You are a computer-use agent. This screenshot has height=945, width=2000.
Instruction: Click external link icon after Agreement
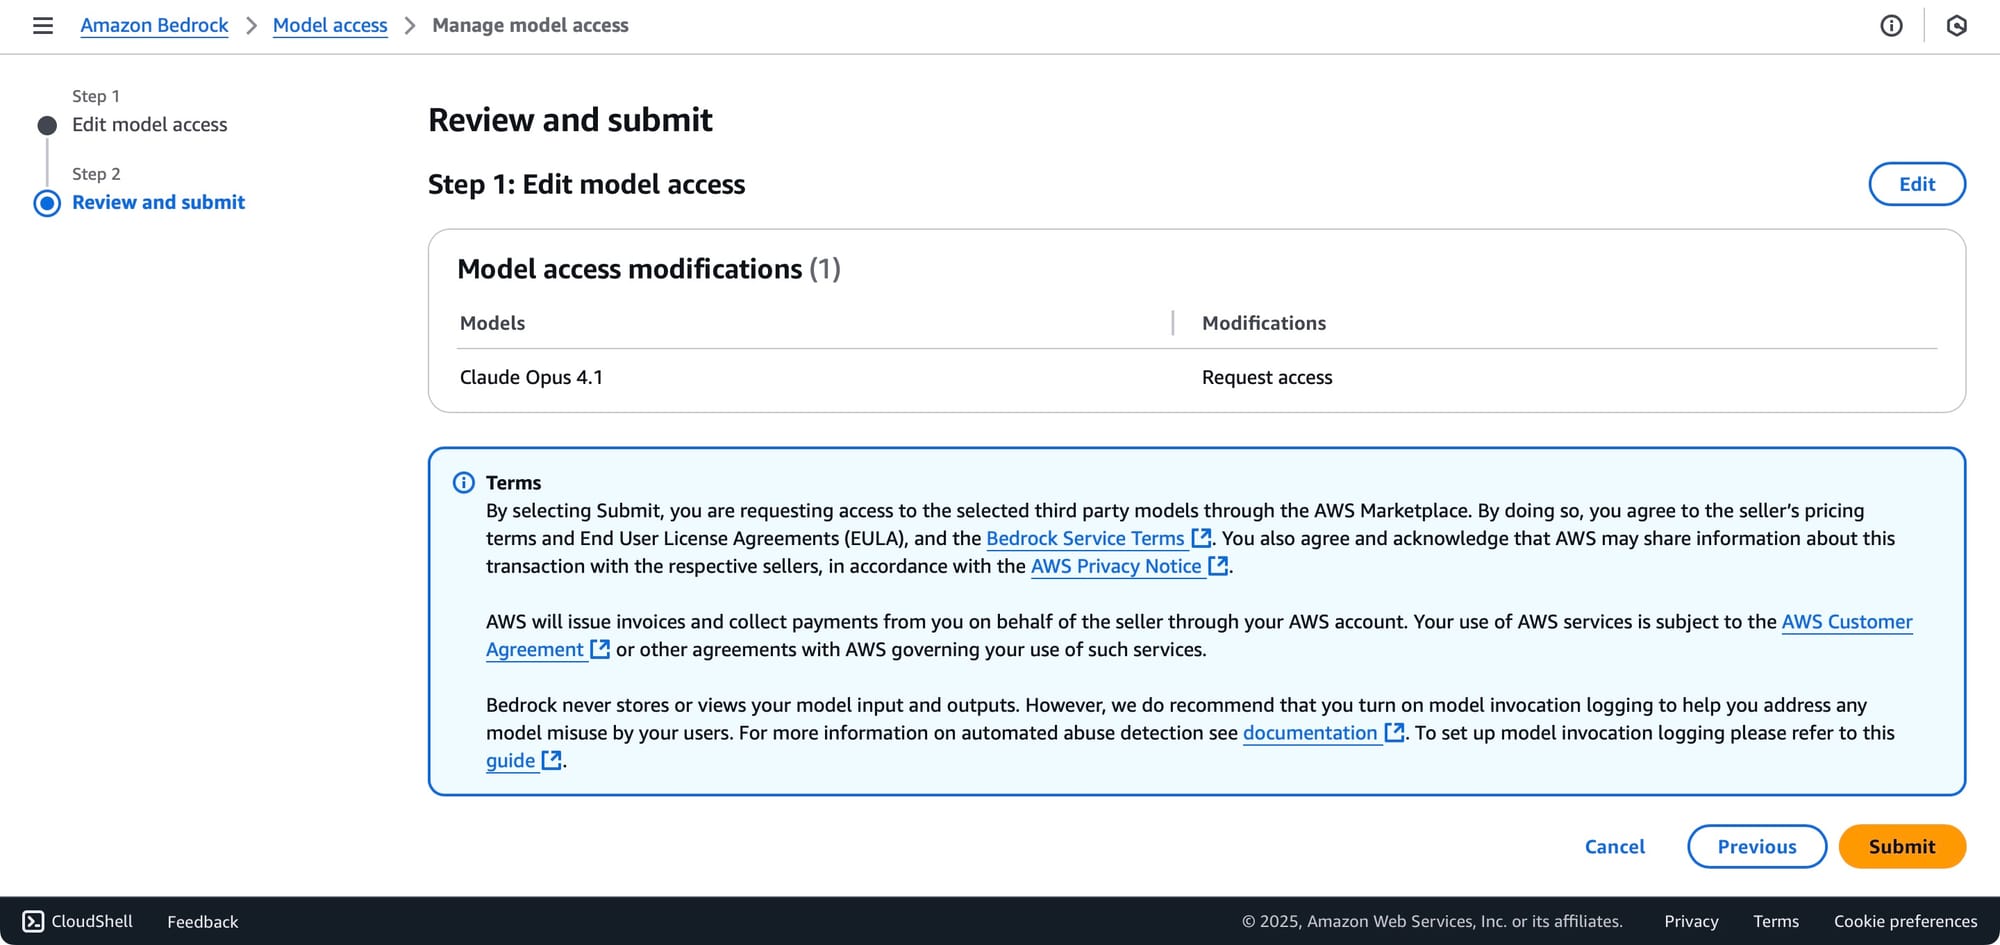(x=600, y=649)
